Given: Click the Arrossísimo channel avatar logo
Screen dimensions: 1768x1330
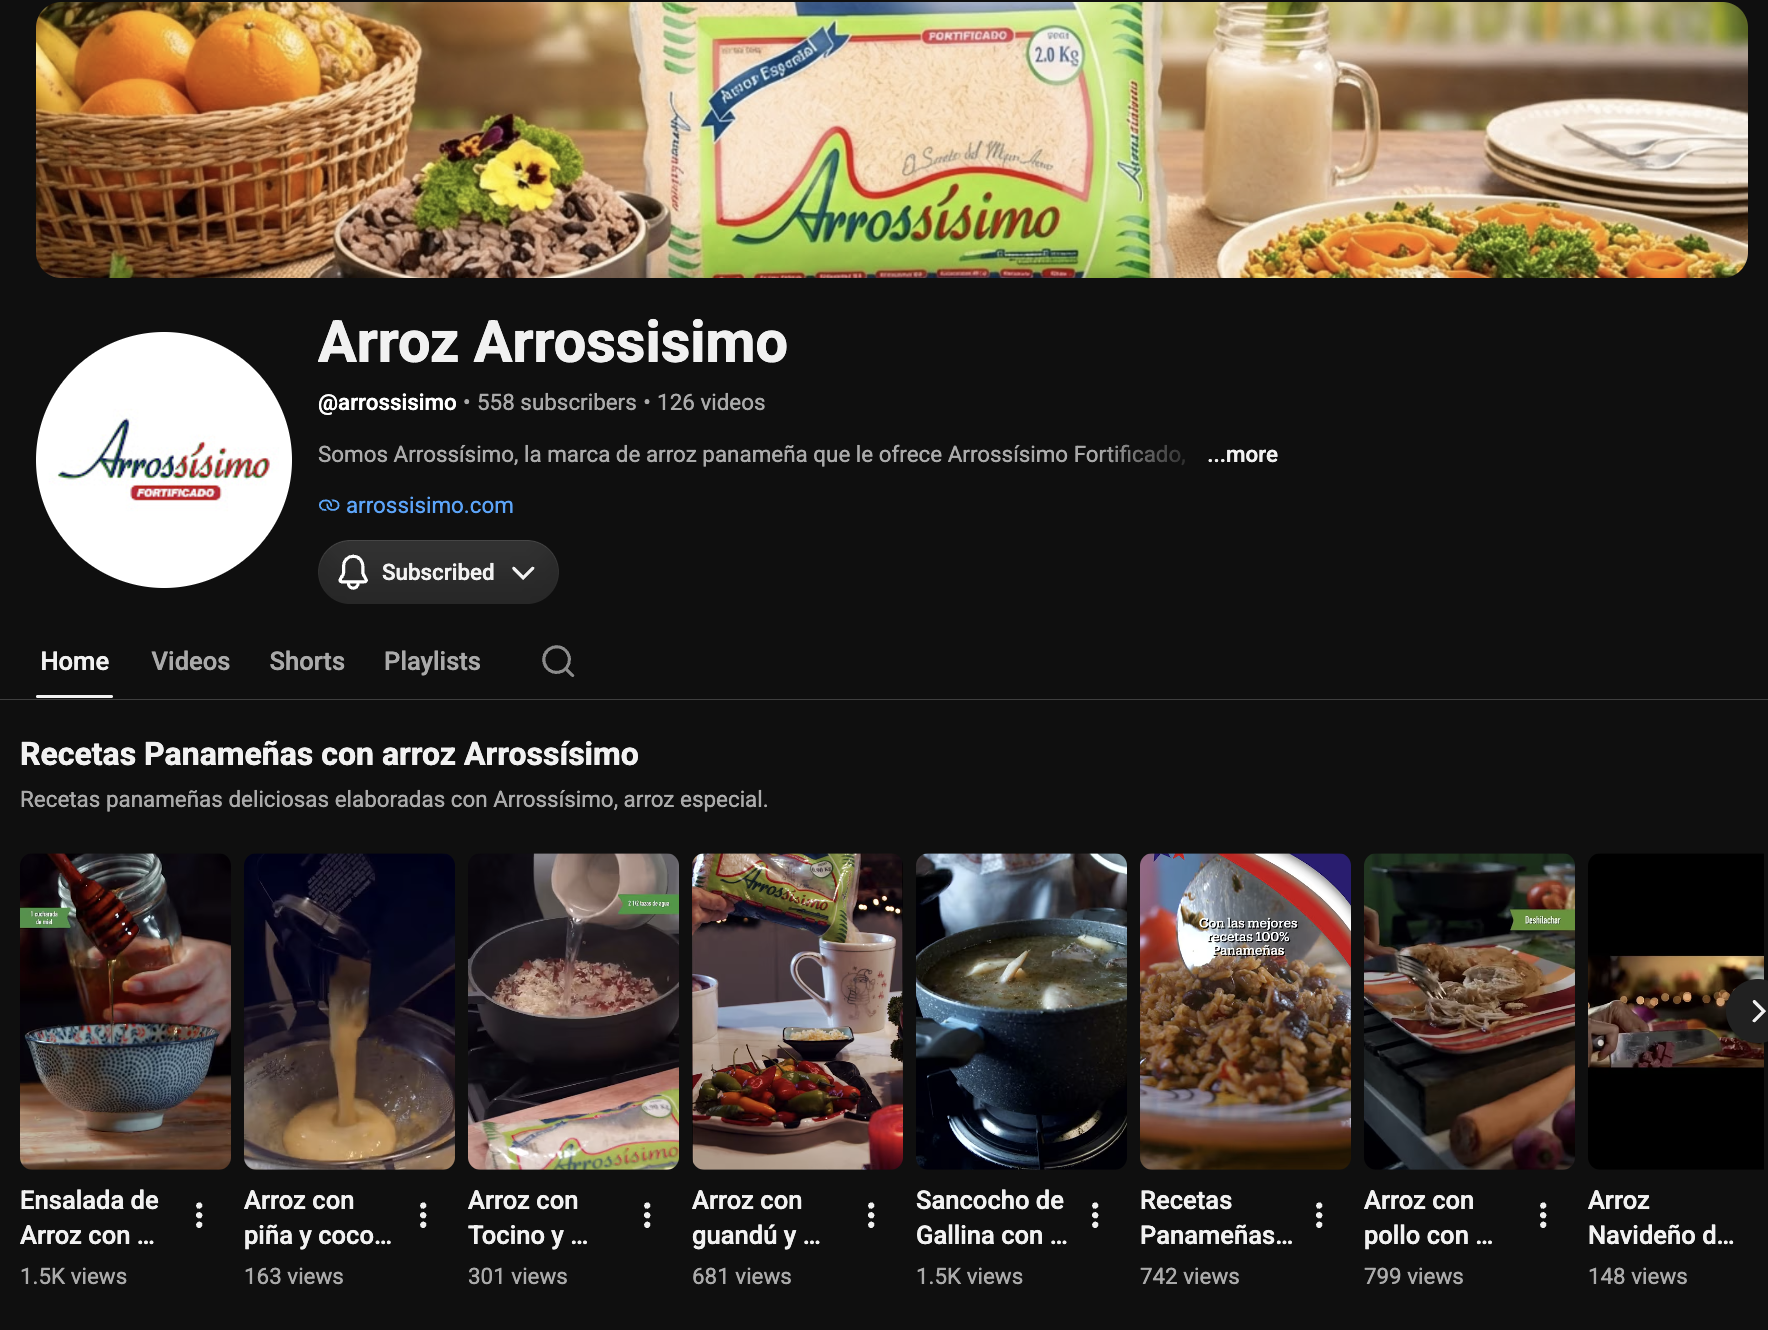Looking at the screenshot, I should [164, 460].
